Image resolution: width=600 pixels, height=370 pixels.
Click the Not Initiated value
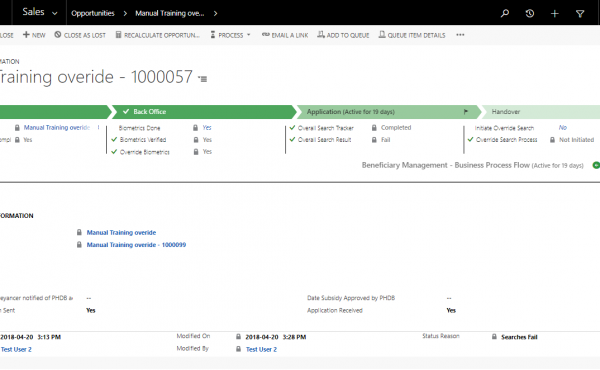[577, 140]
